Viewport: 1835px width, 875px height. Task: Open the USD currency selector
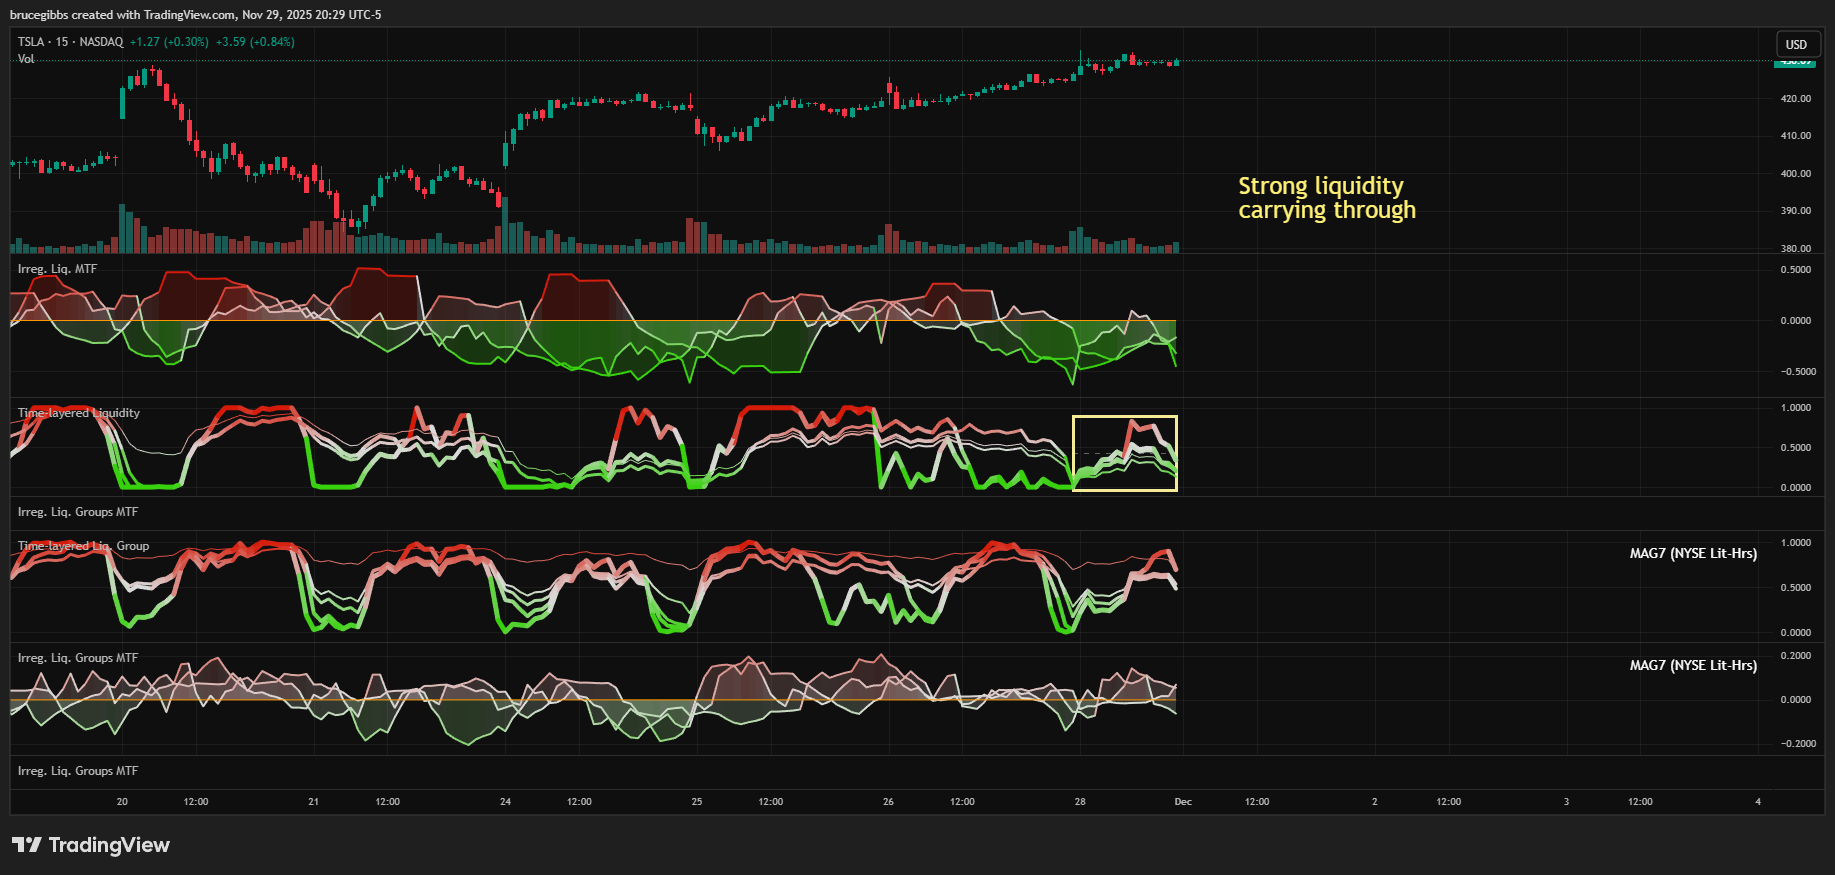1796,45
